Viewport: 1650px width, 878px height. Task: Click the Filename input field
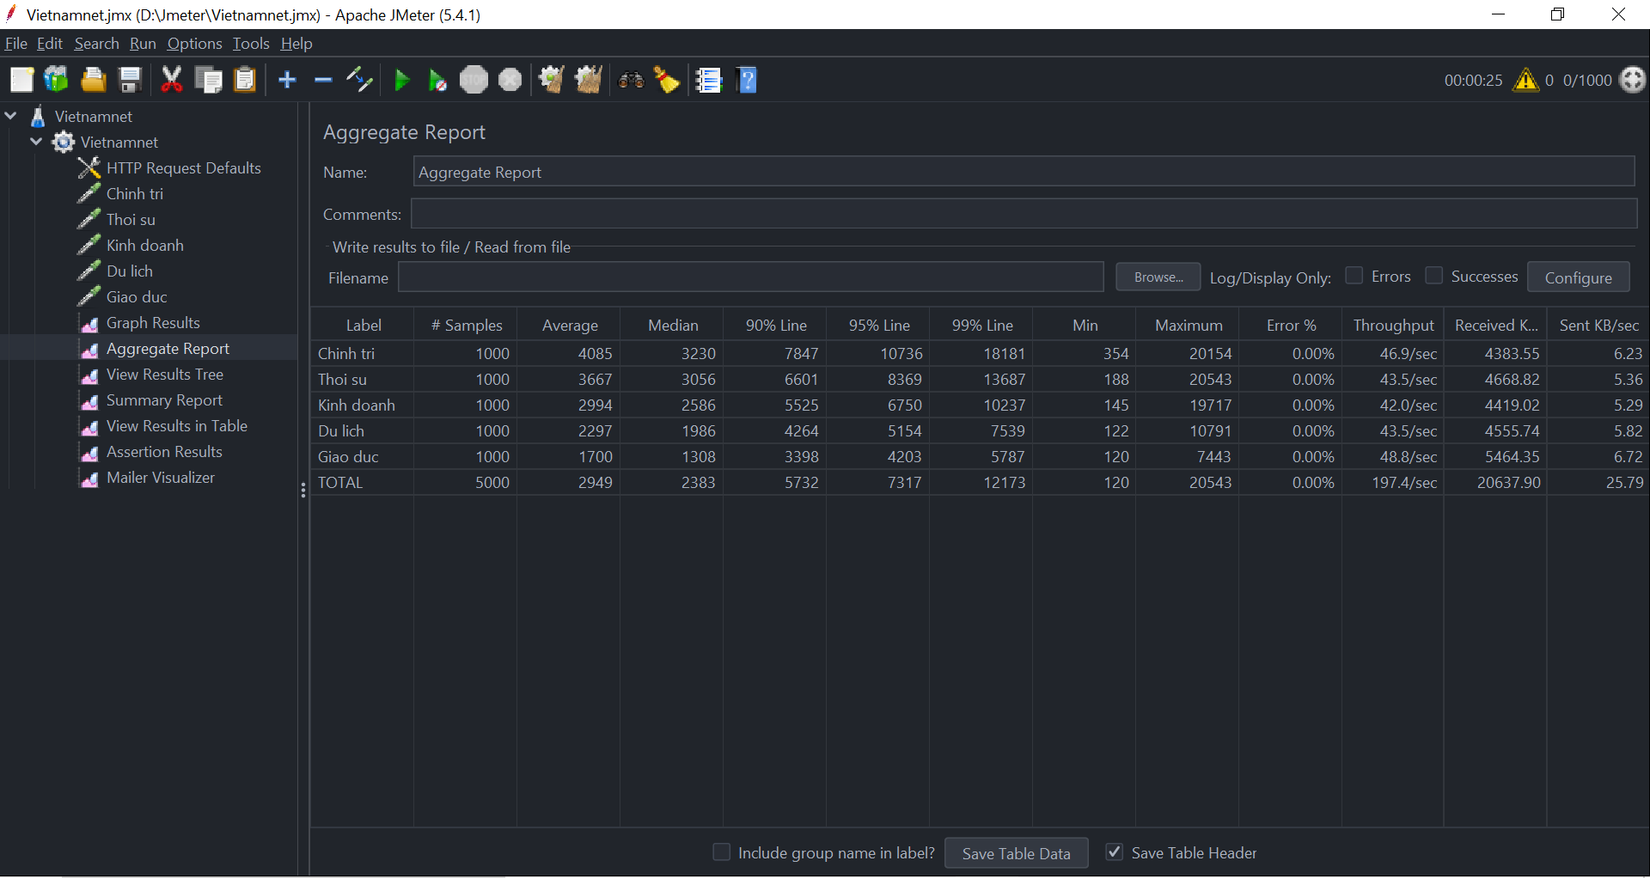click(x=751, y=277)
